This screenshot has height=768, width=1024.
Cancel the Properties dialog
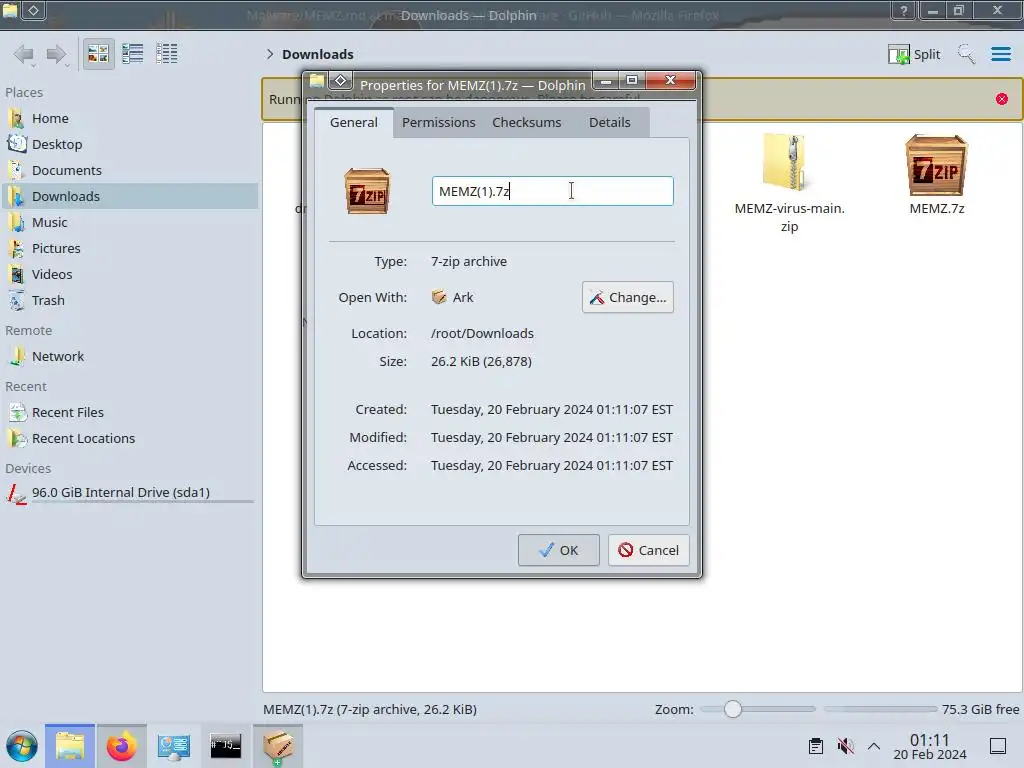click(648, 550)
